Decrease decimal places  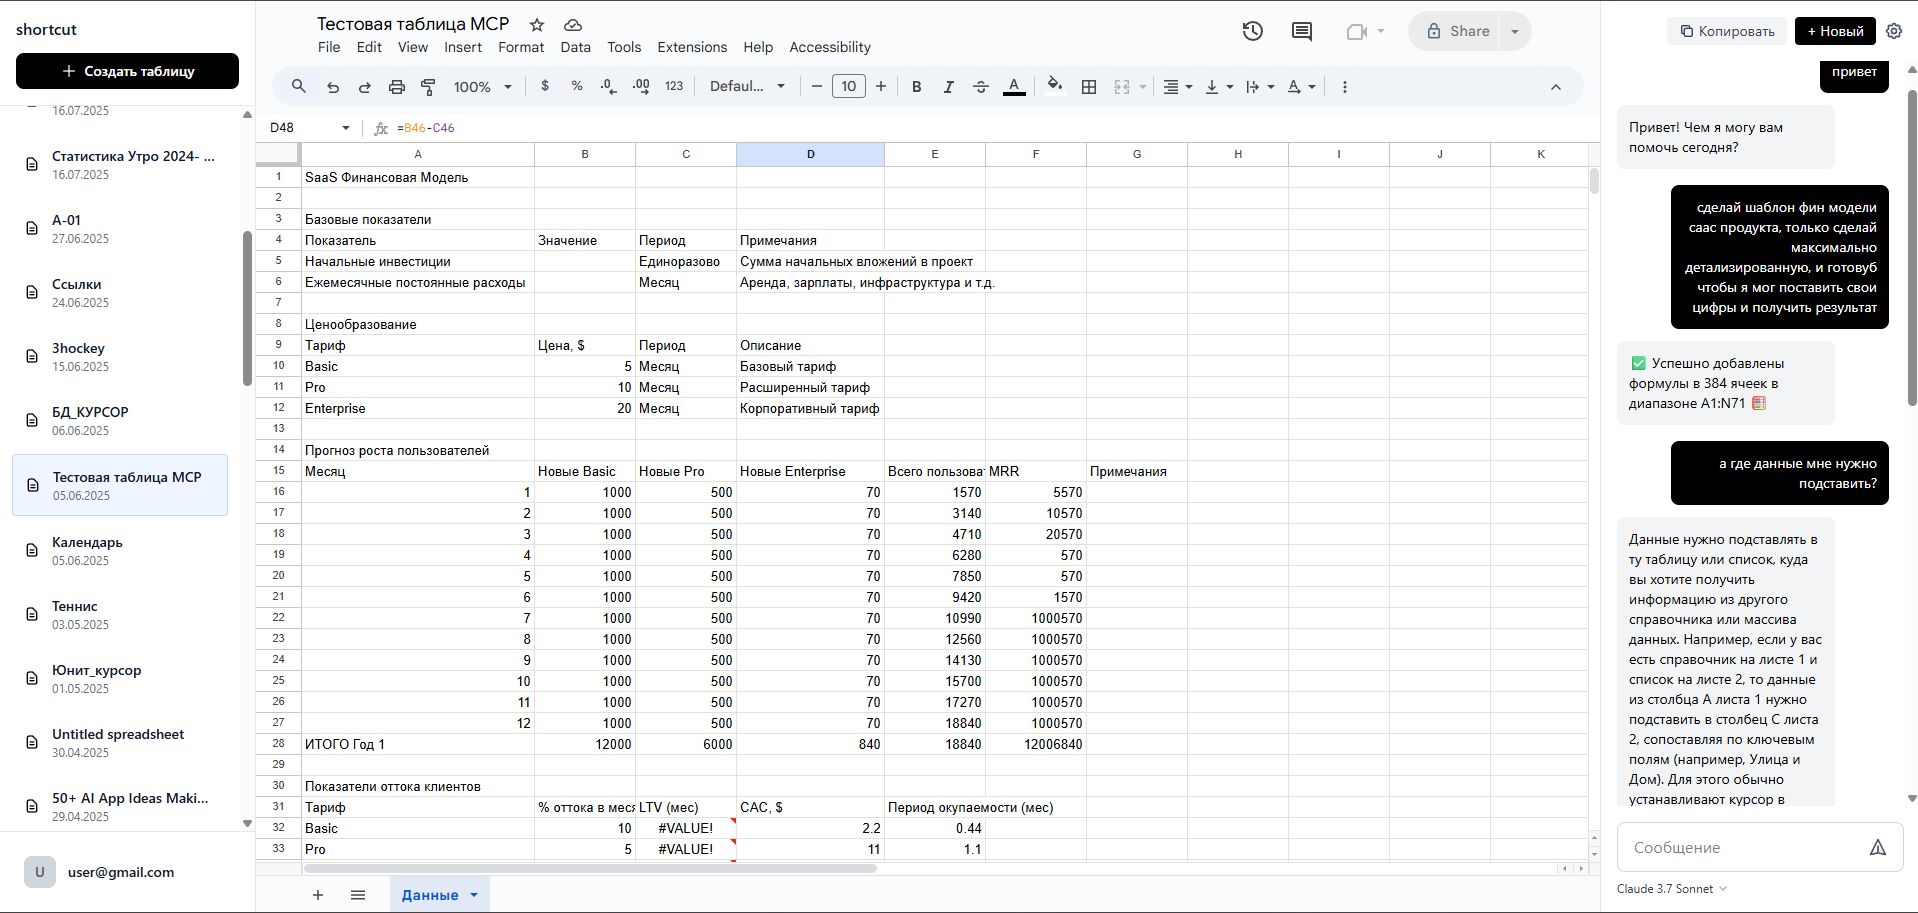click(609, 87)
